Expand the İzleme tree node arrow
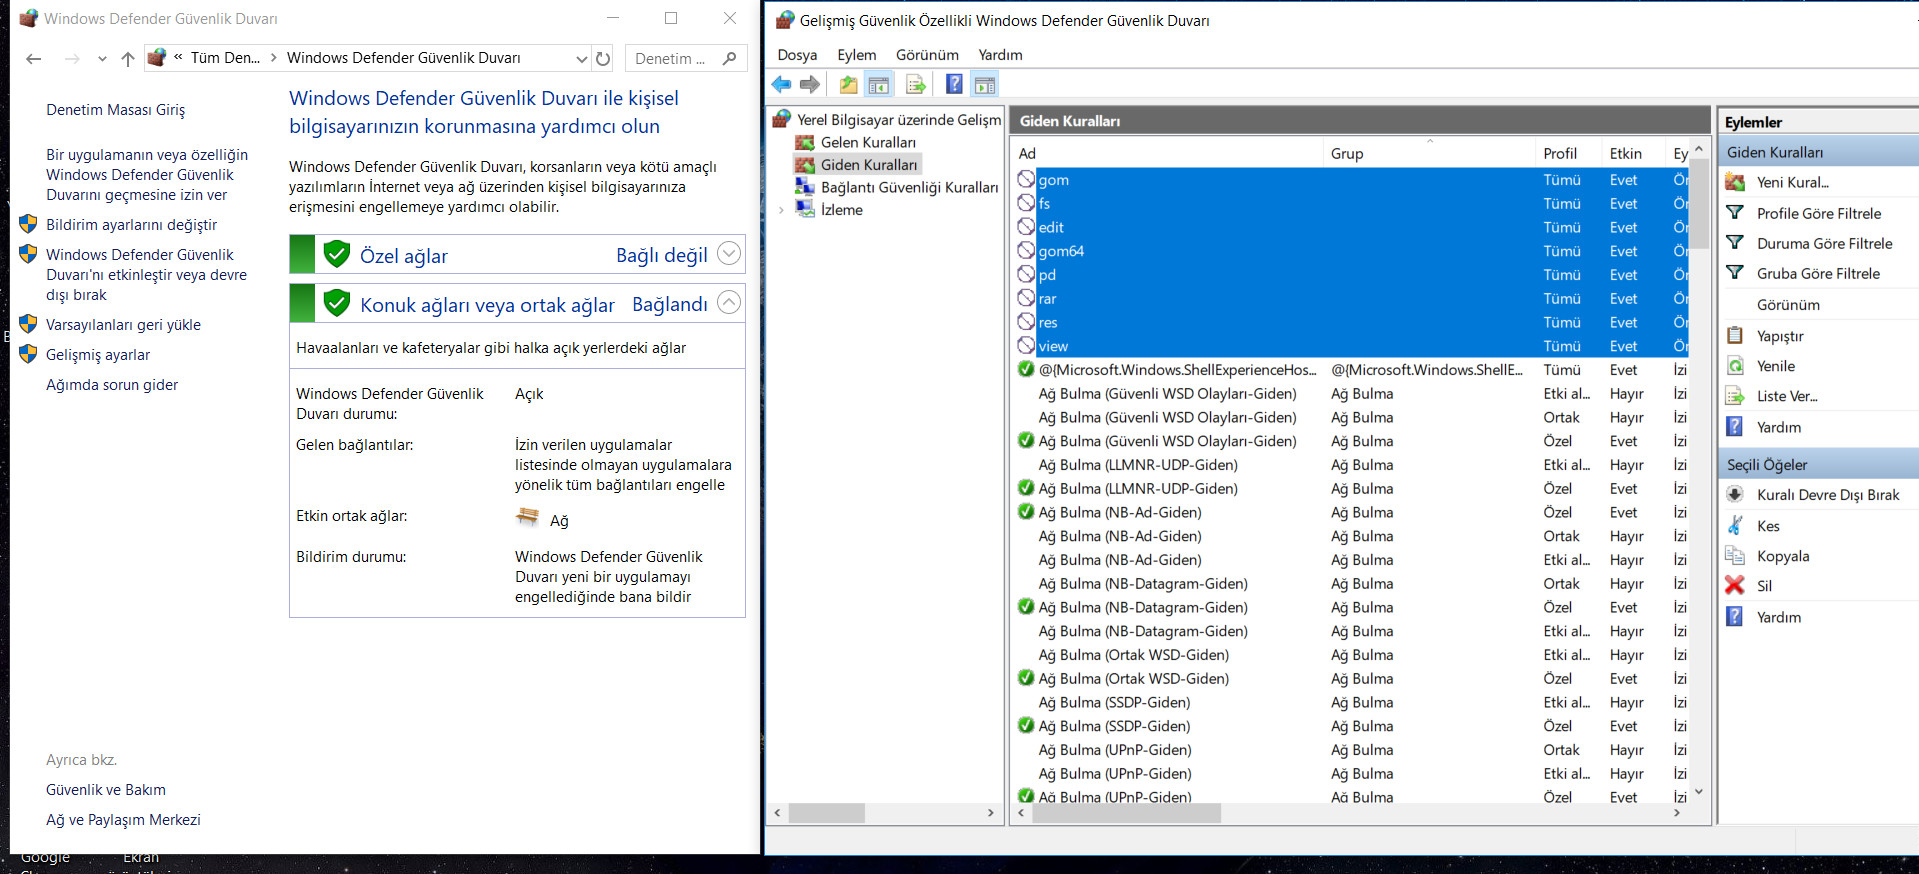1919x874 pixels. click(781, 210)
